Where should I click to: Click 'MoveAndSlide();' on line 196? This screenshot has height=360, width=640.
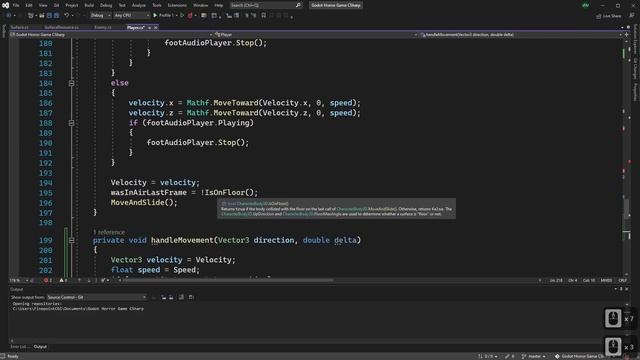click(144, 202)
